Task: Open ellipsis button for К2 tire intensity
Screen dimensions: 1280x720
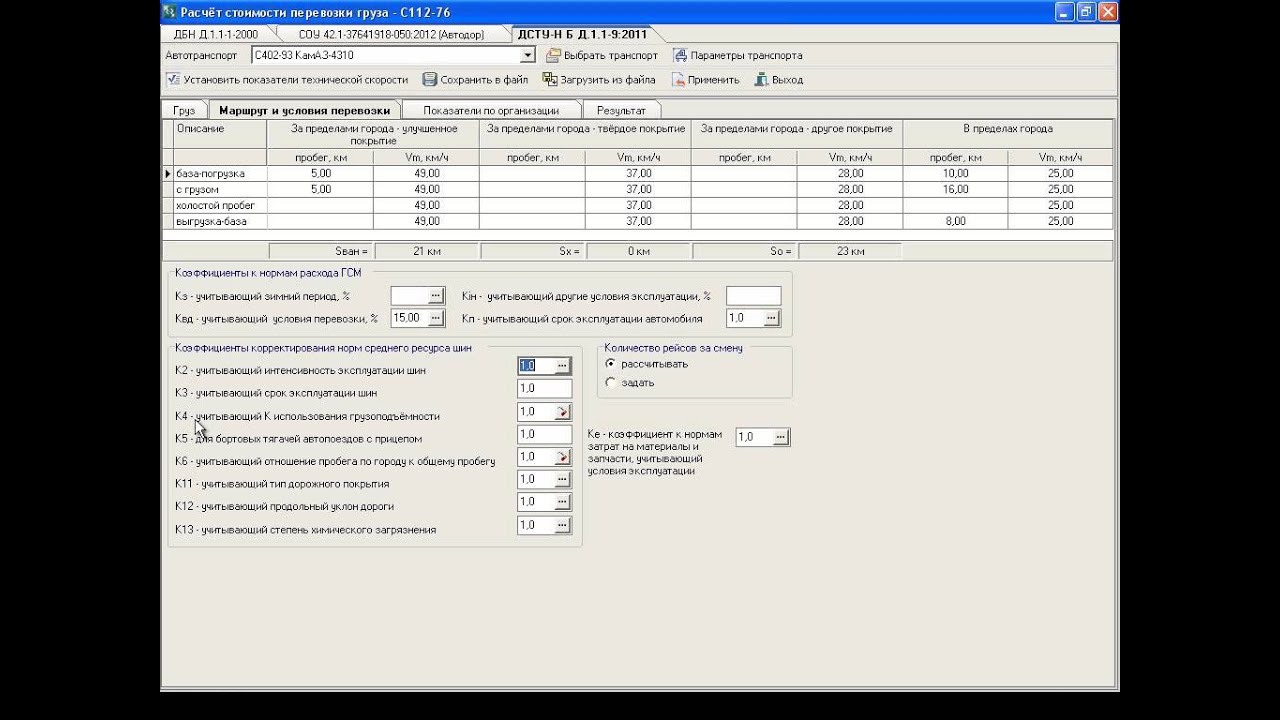Action: click(562, 366)
